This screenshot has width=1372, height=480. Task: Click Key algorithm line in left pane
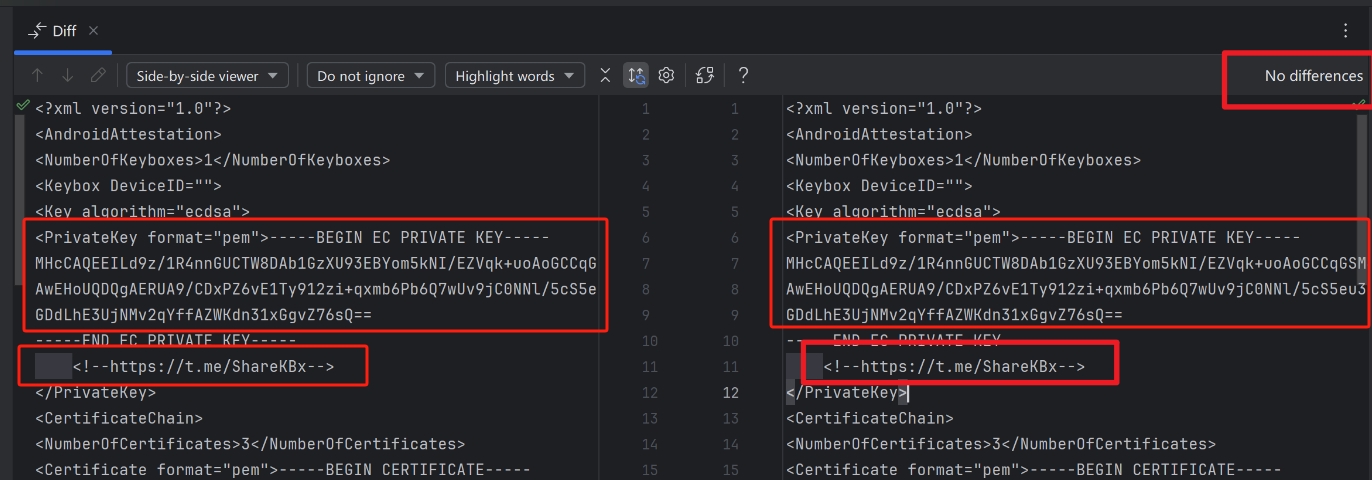click(142, 212)
